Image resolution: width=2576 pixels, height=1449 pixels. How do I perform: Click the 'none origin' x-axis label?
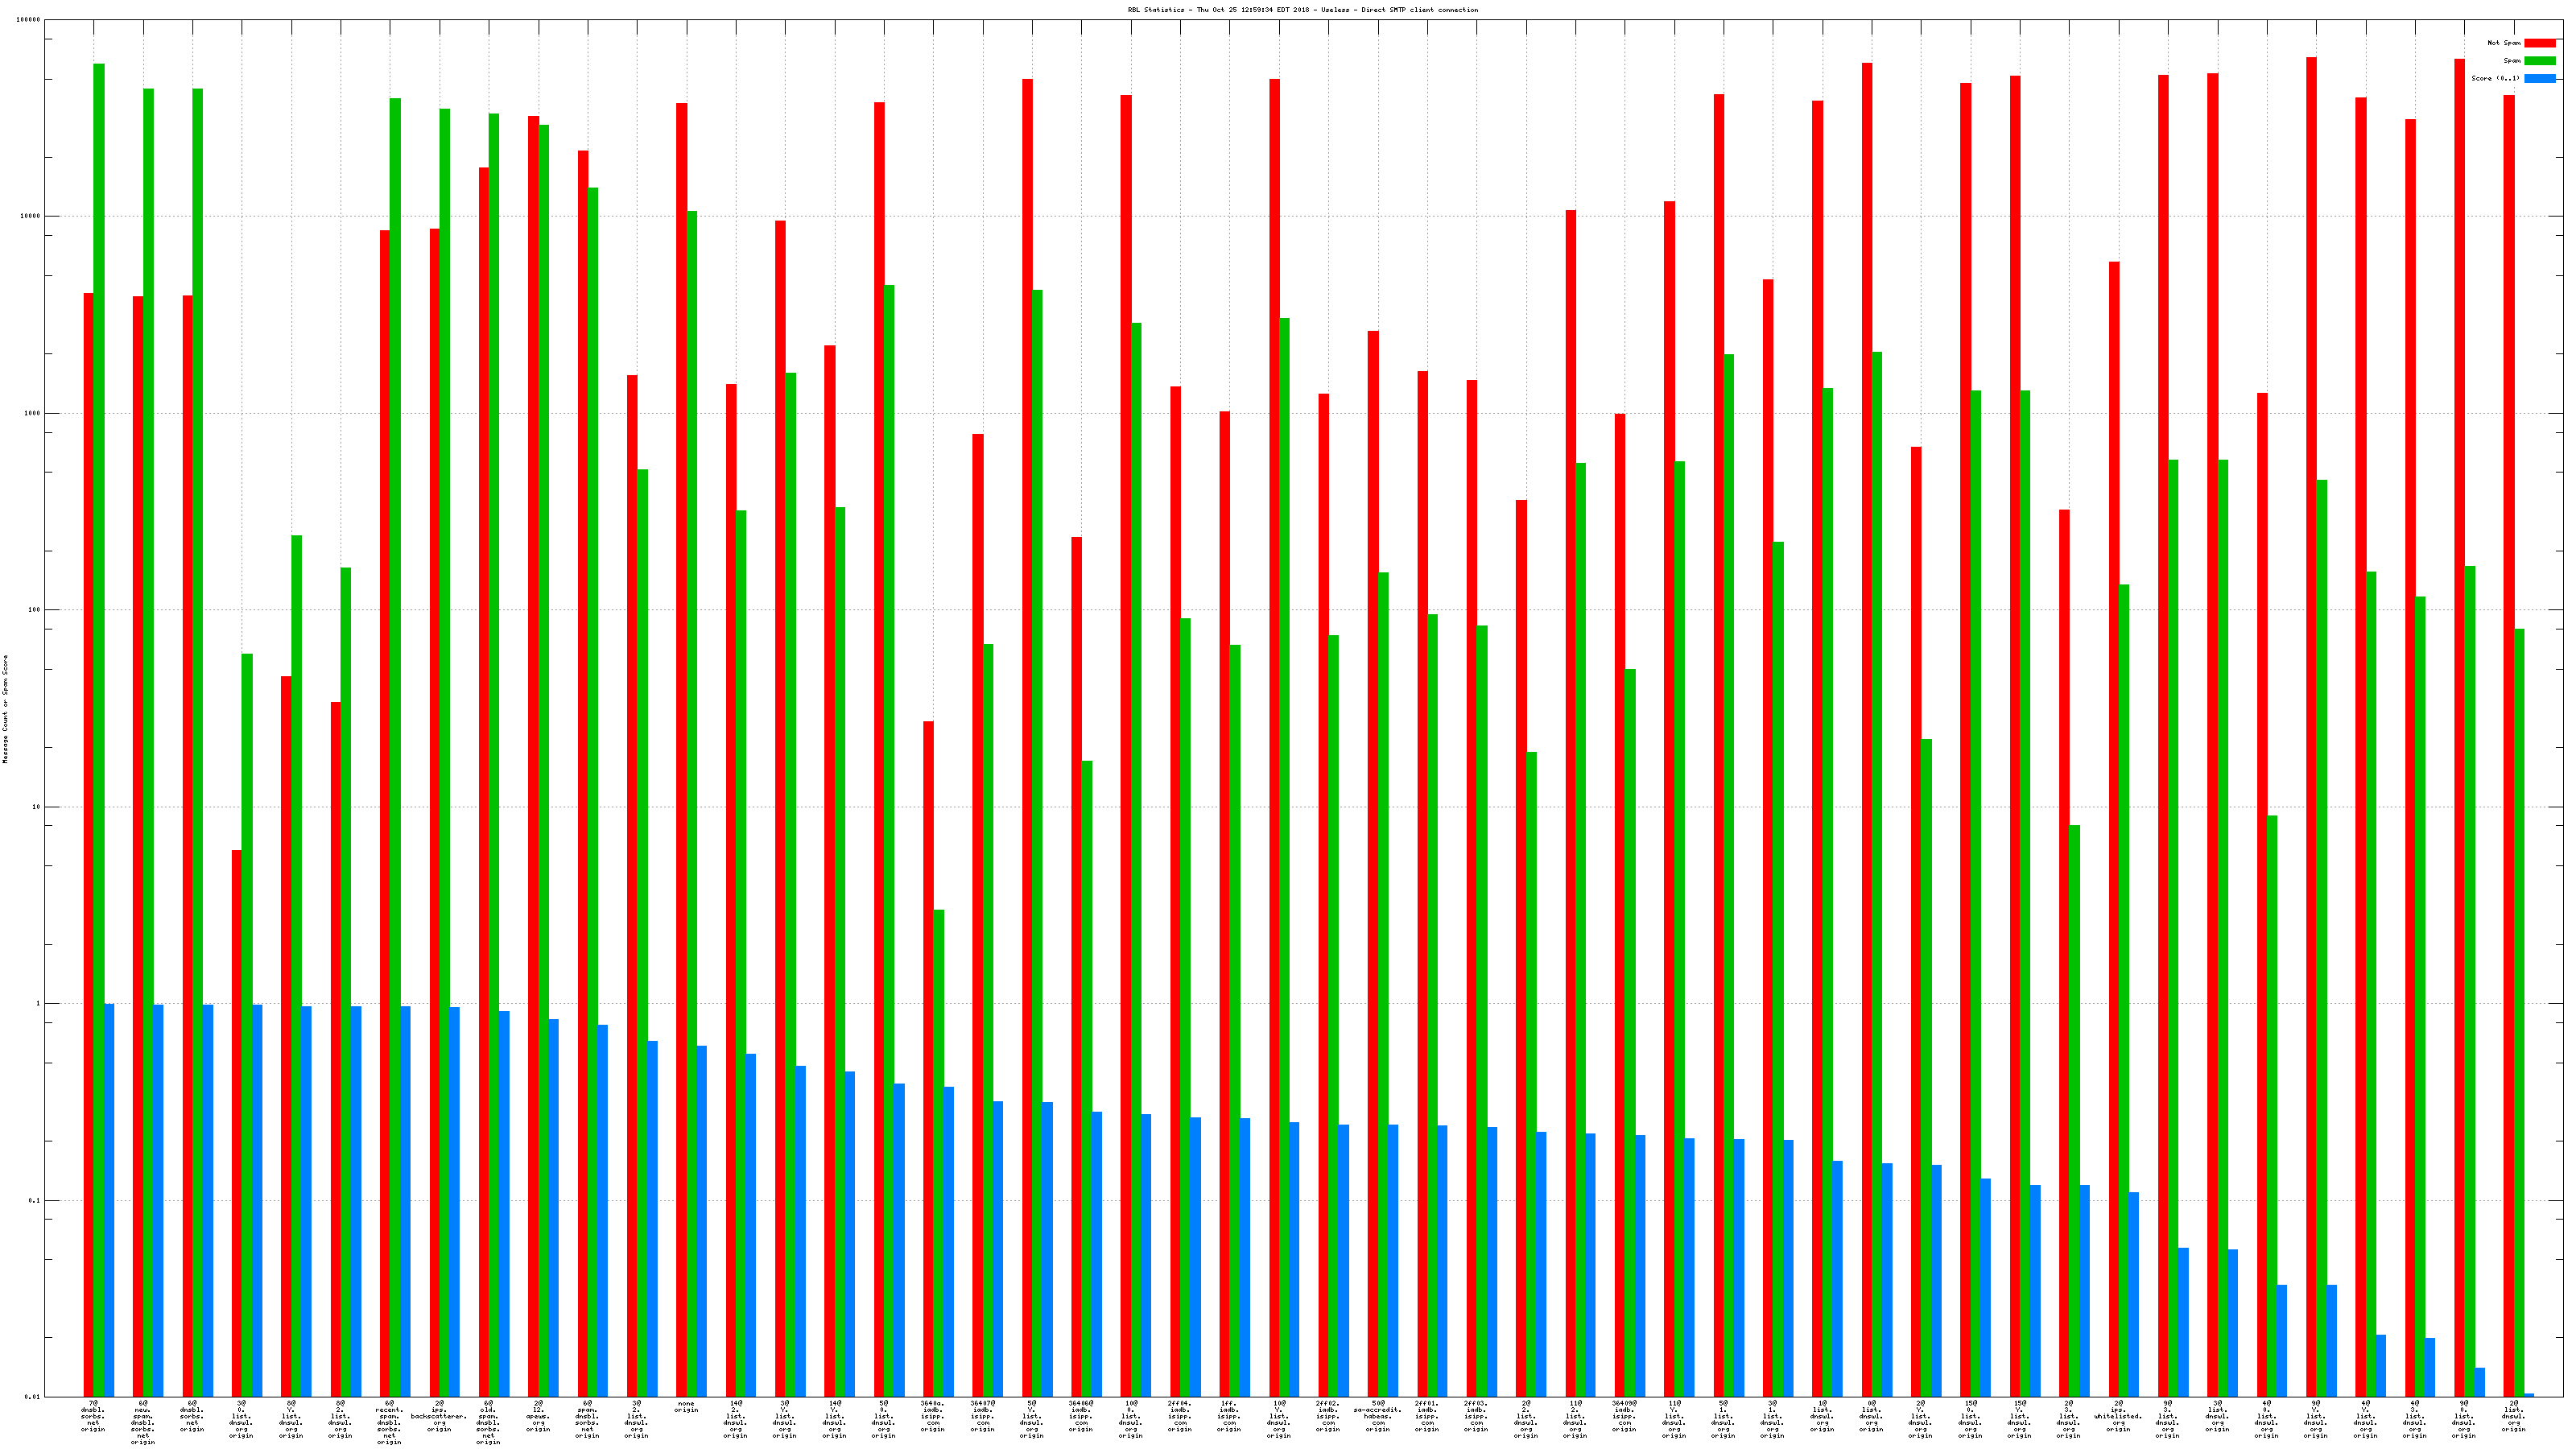click(x=686, y=1407)
